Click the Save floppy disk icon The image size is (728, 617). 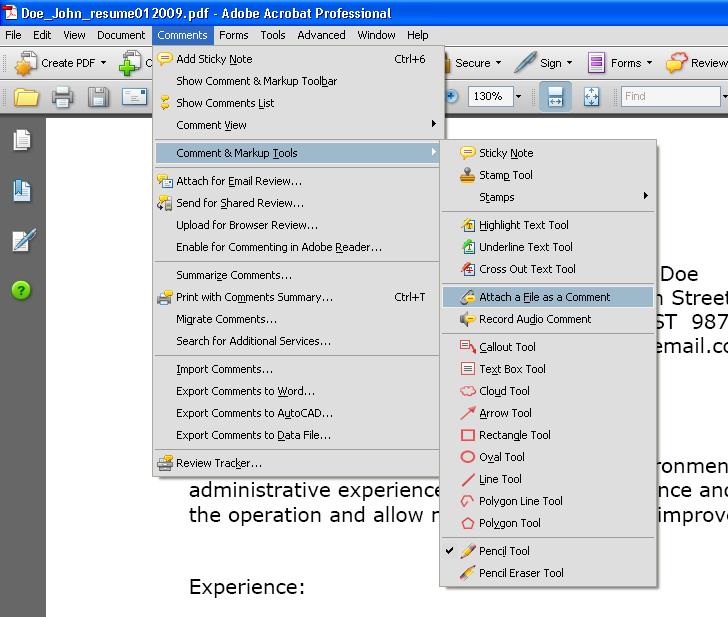pyautogui.click(x=98, y=97)
